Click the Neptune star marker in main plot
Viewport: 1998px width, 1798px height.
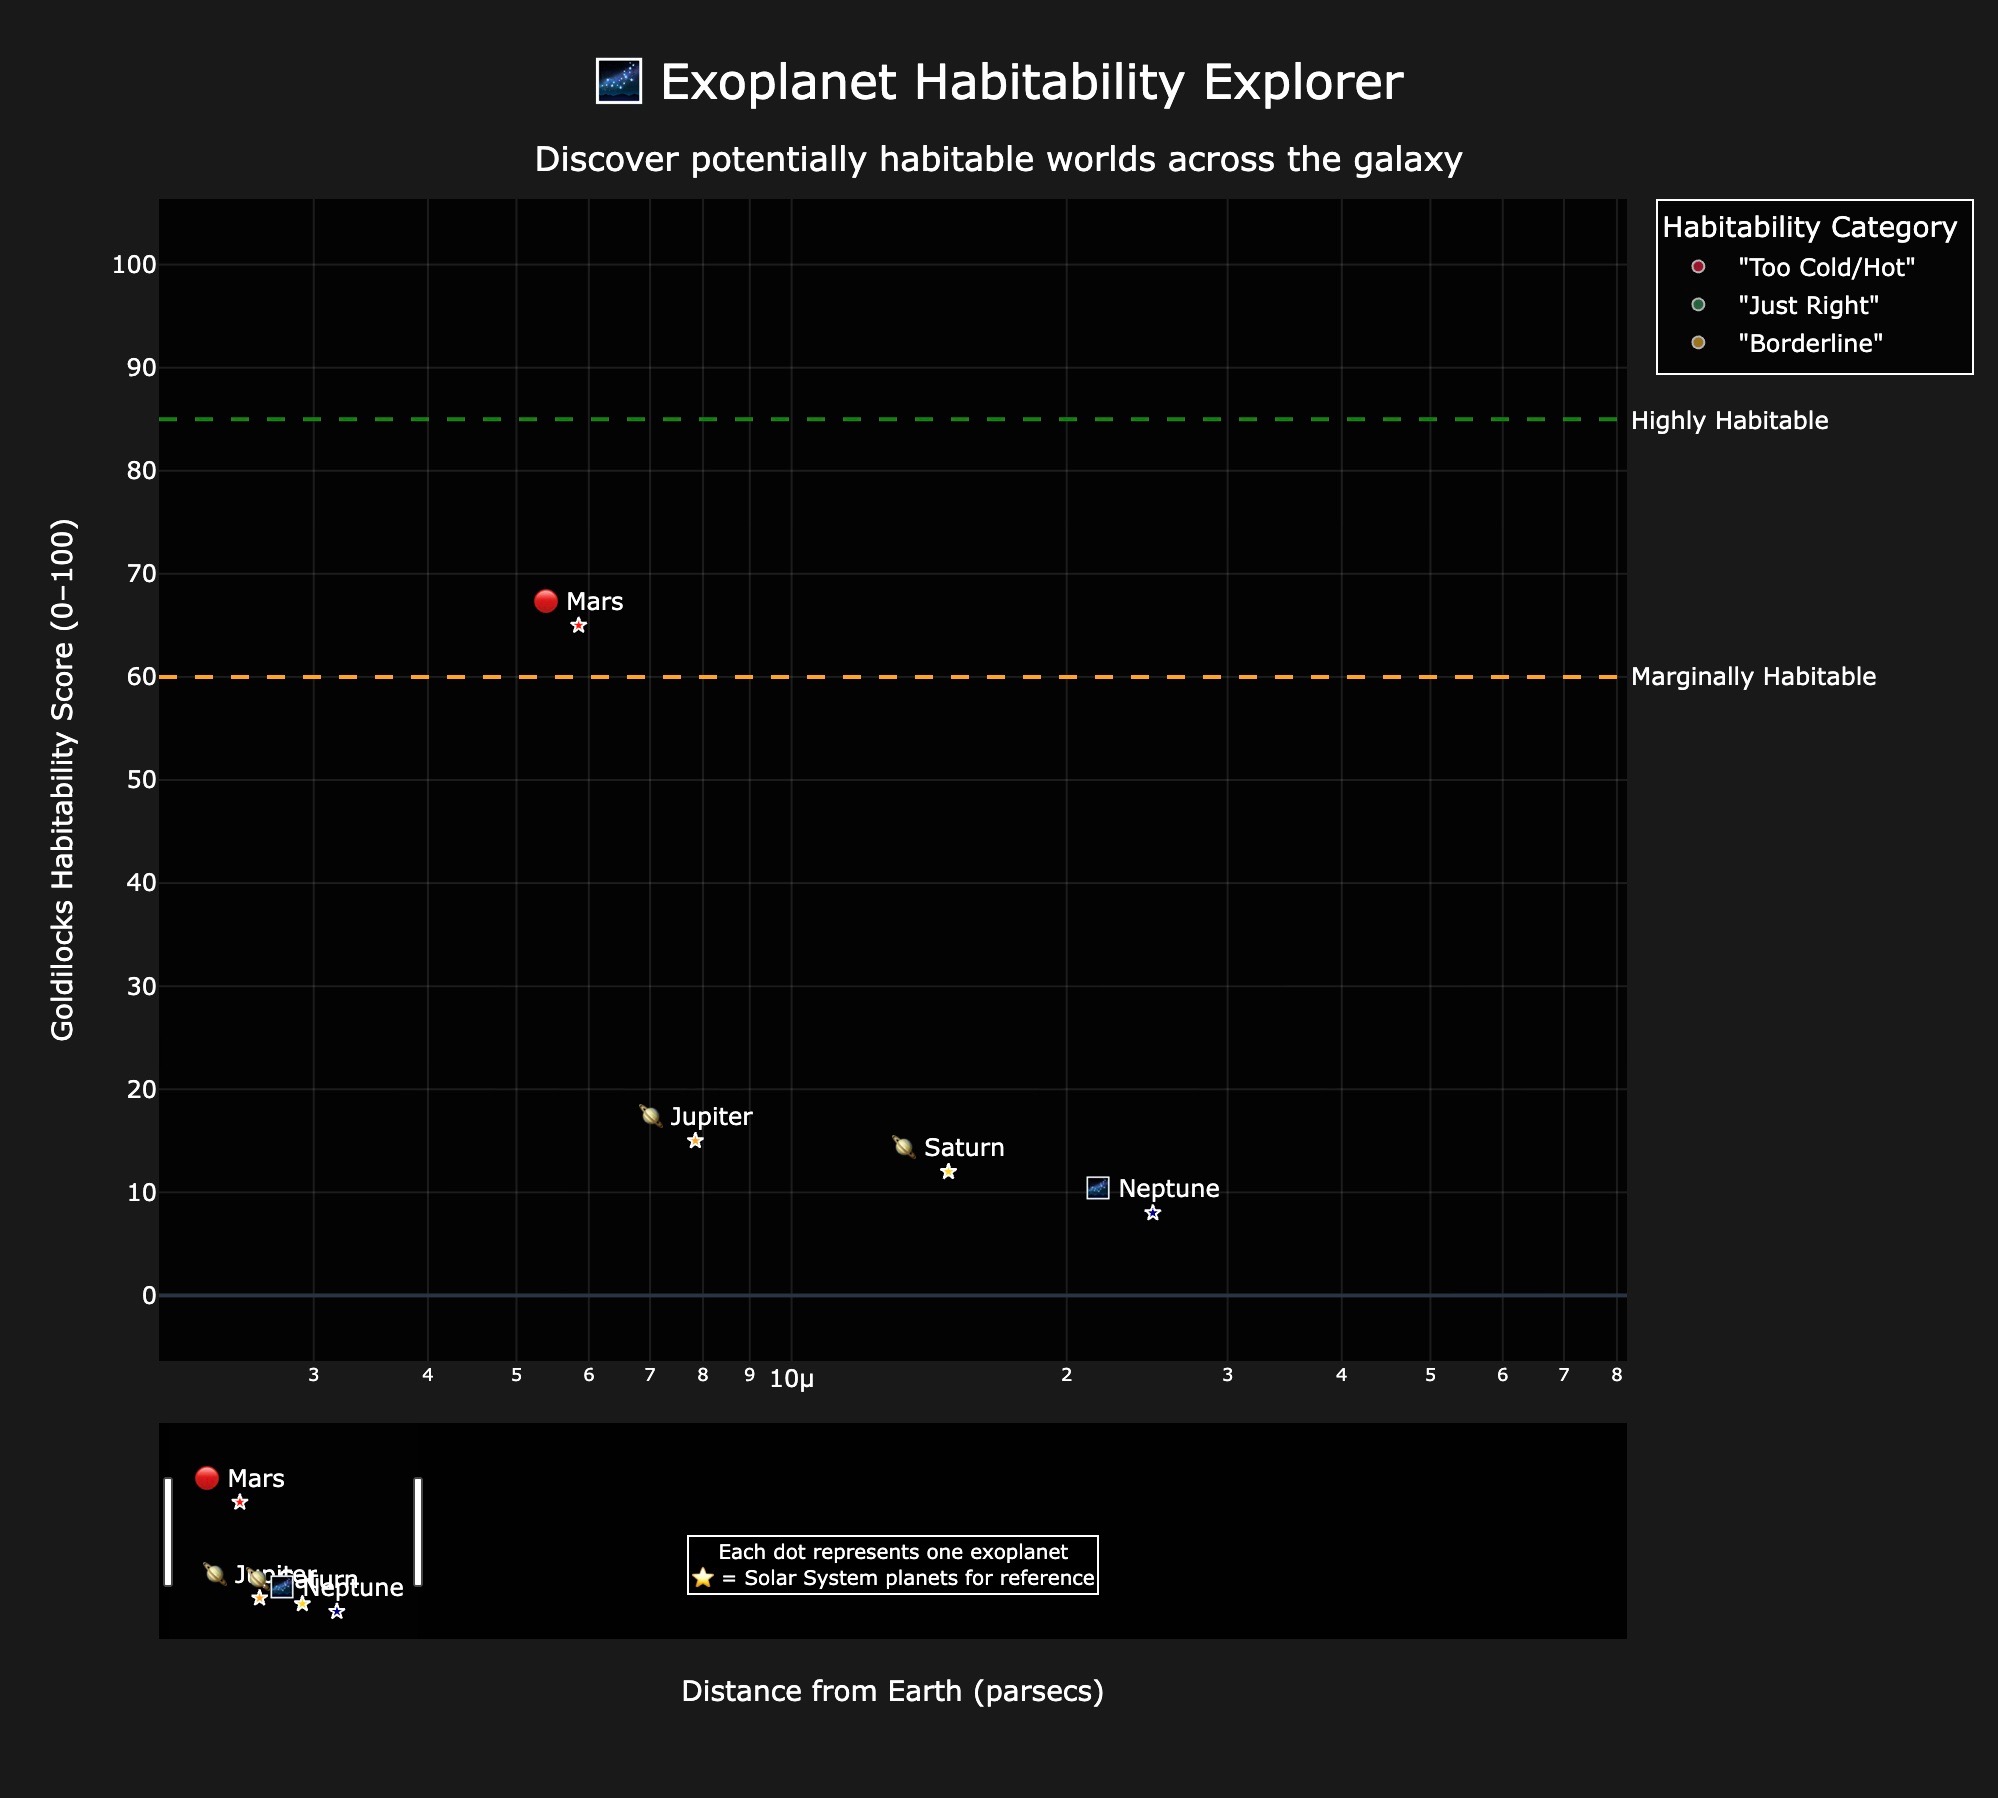pos(1153,1213)
